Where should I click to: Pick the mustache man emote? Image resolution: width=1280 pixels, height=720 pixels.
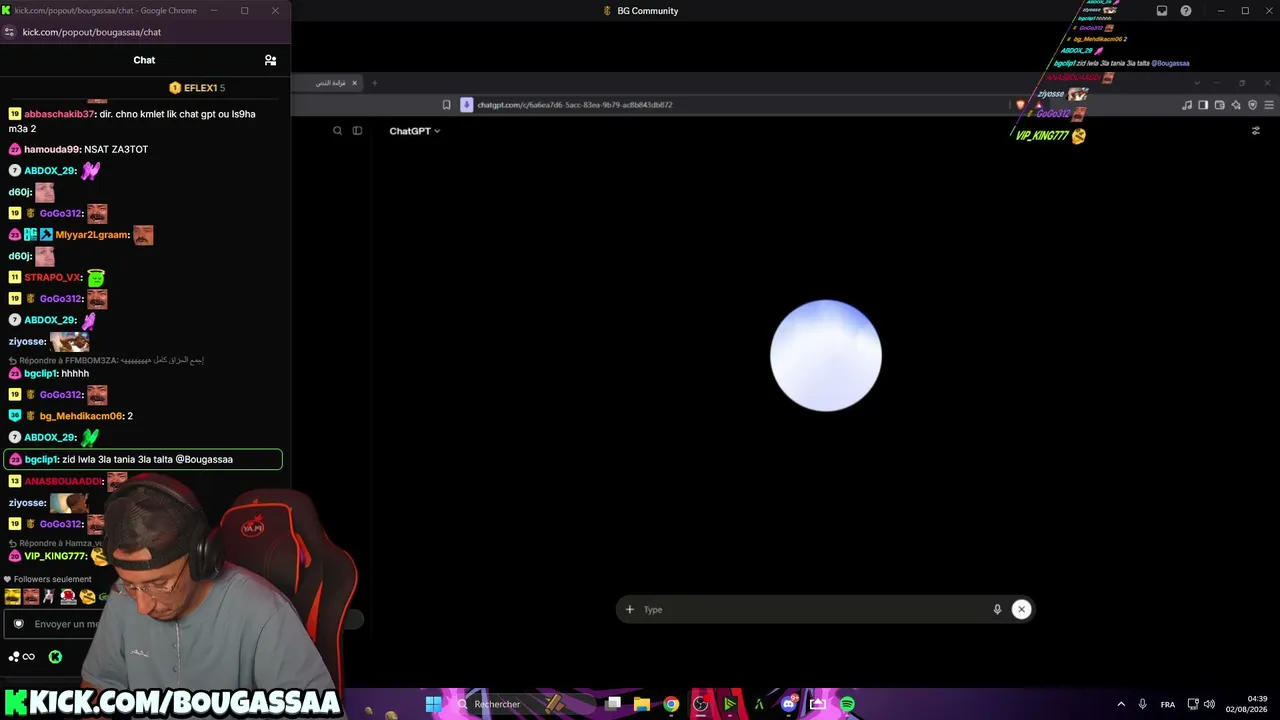(x=31, y=596)
